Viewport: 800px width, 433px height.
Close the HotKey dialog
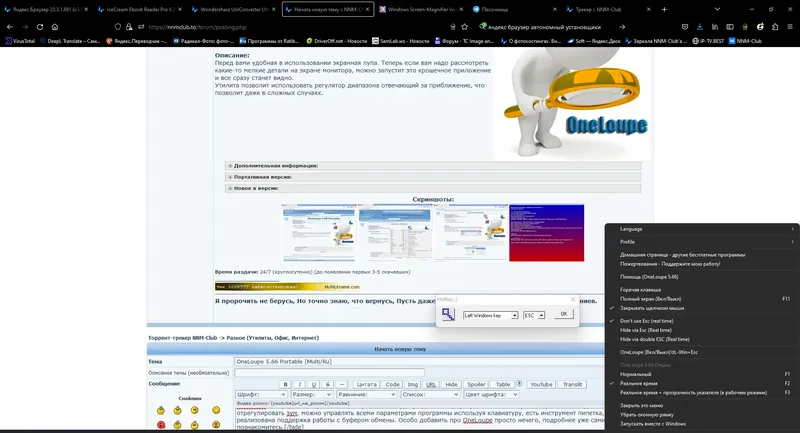click(573, 299)
